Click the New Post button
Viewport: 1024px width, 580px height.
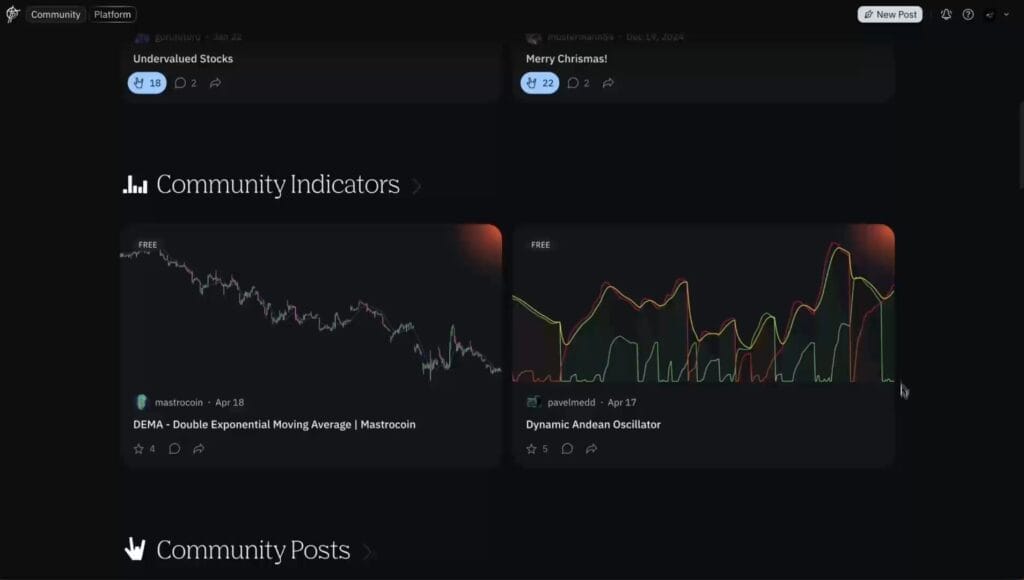click(x=890, y=15)
